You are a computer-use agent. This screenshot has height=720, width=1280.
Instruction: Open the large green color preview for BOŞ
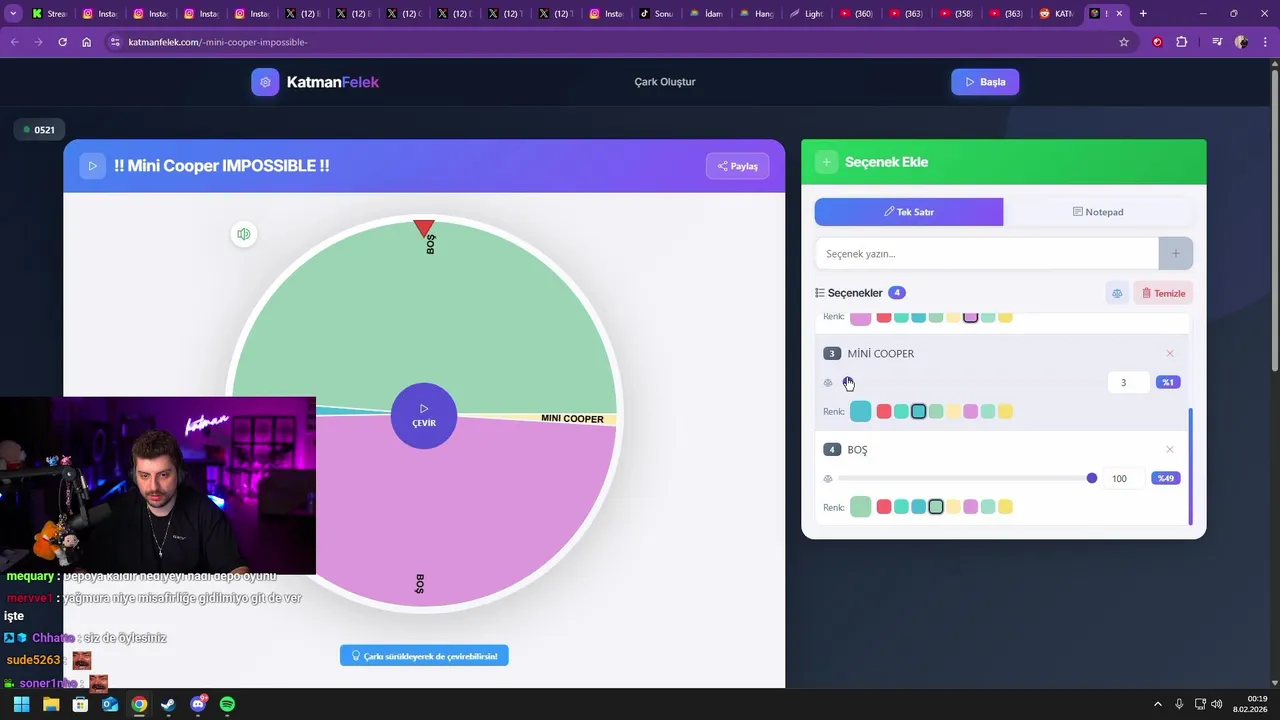(860, 507)
